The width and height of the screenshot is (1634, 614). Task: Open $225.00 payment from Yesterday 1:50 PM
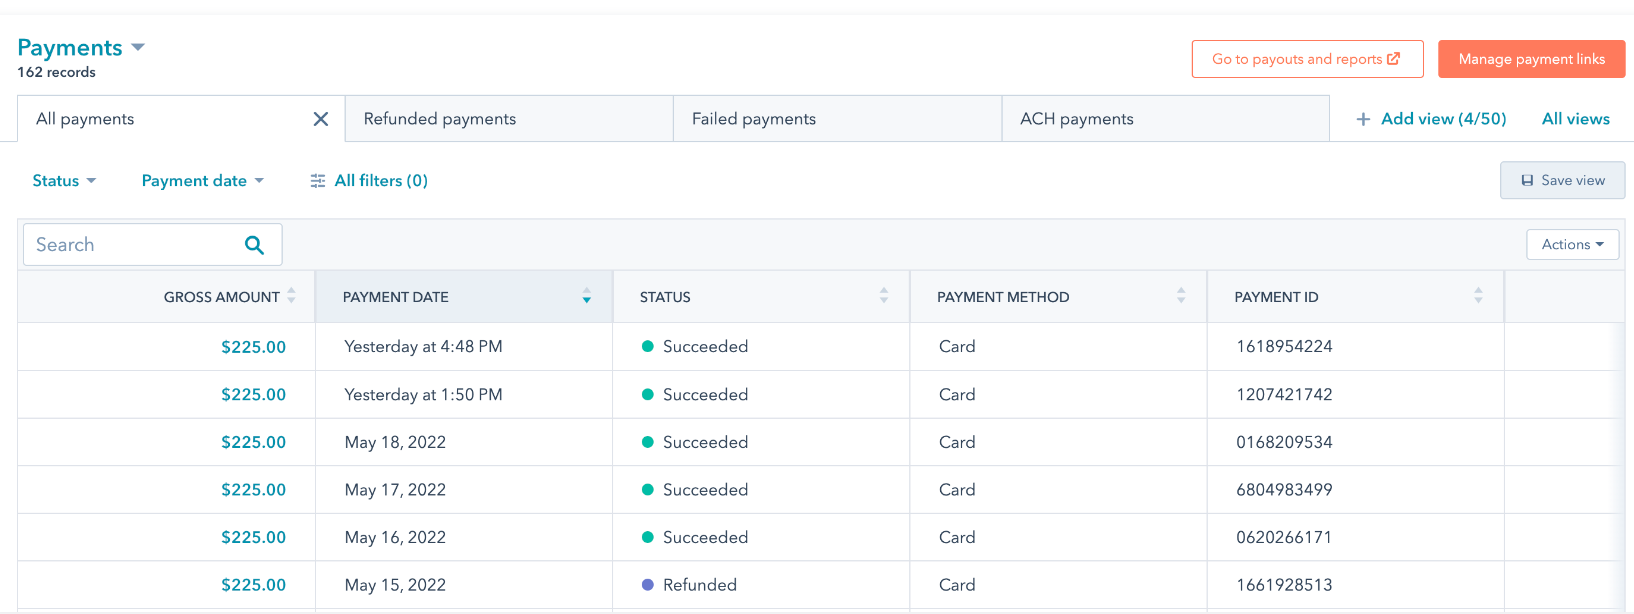[253, 395]
